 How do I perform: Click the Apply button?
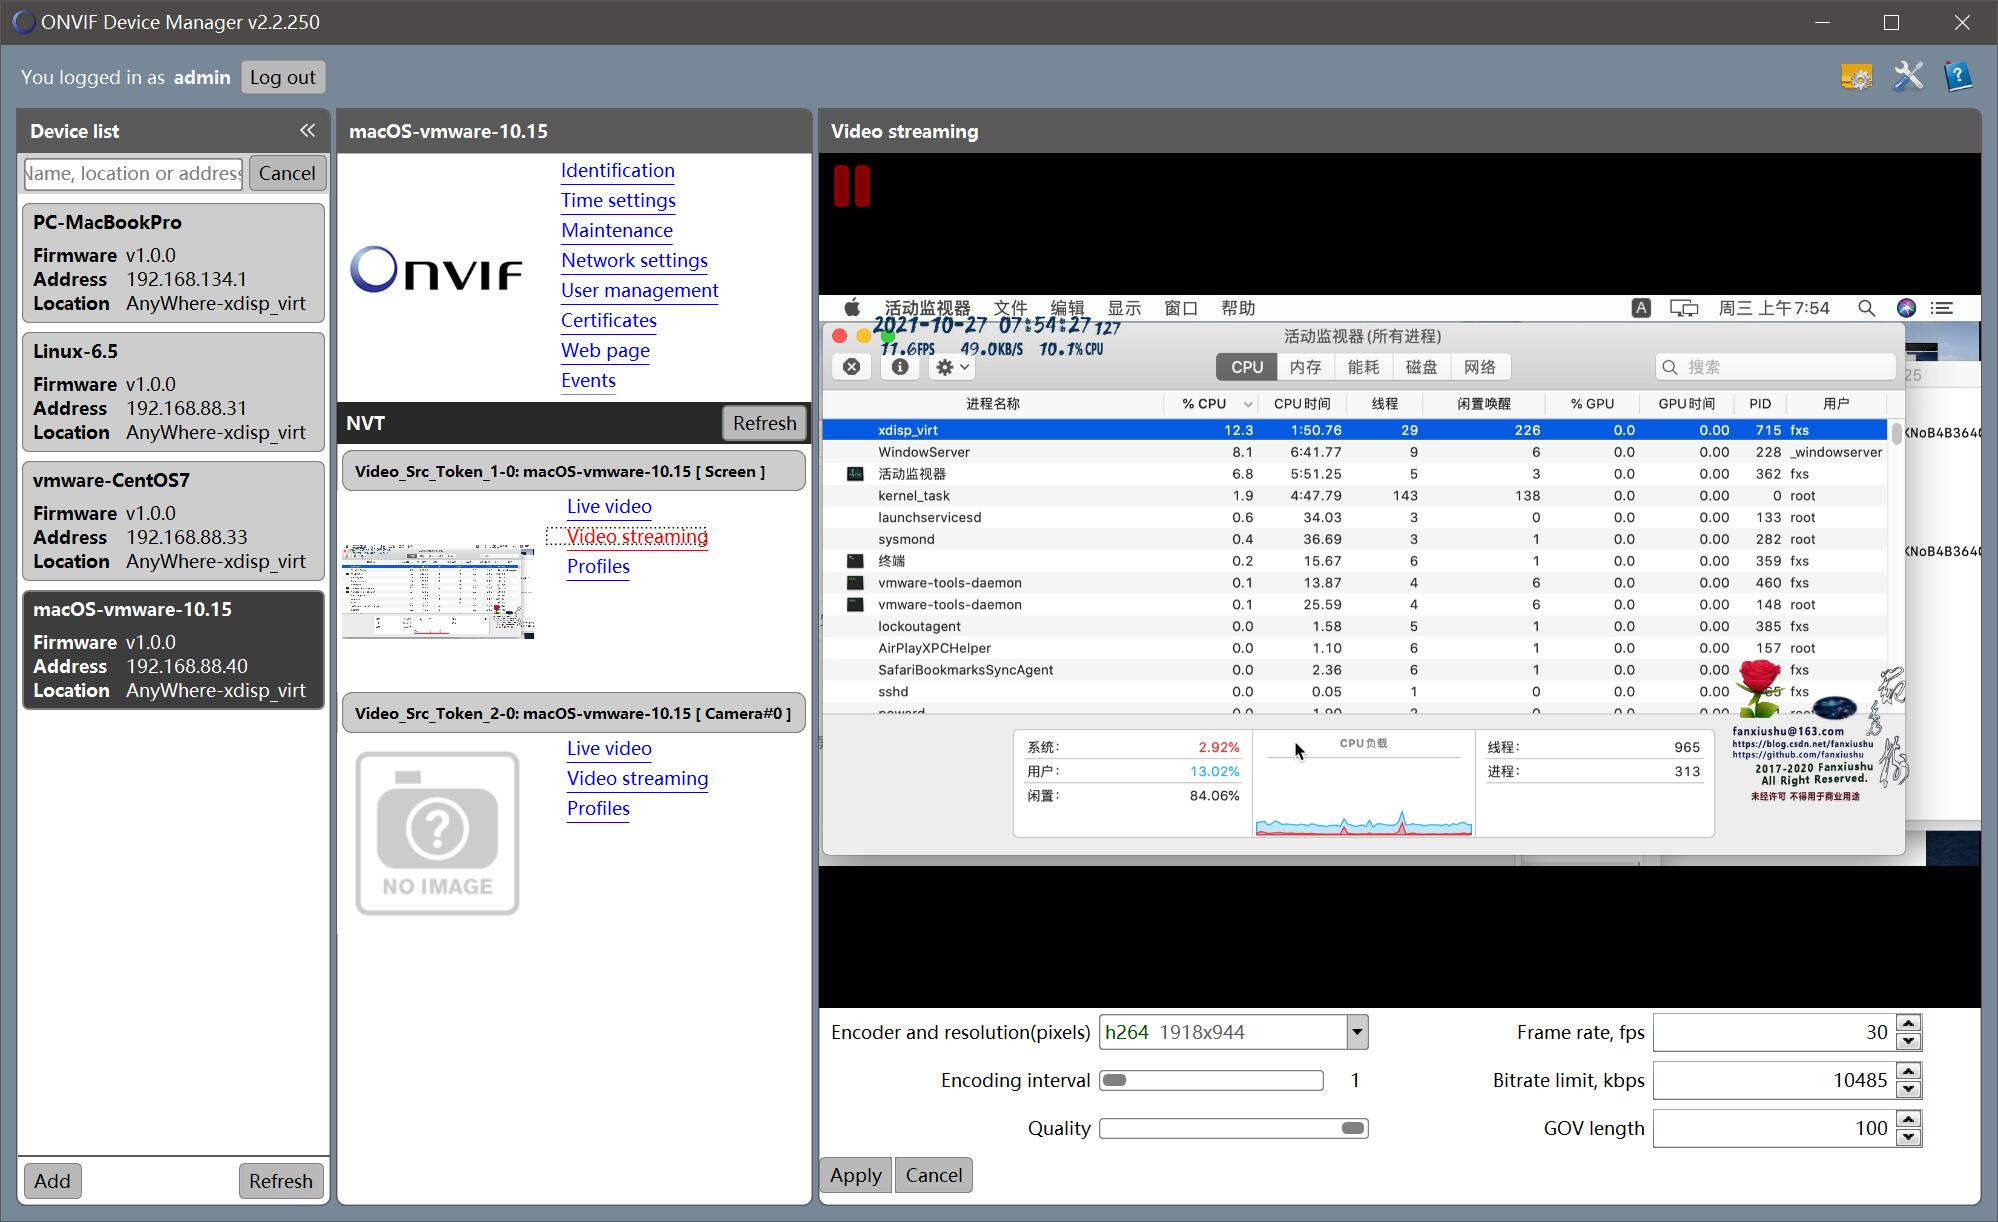(x=855, y=1175)
